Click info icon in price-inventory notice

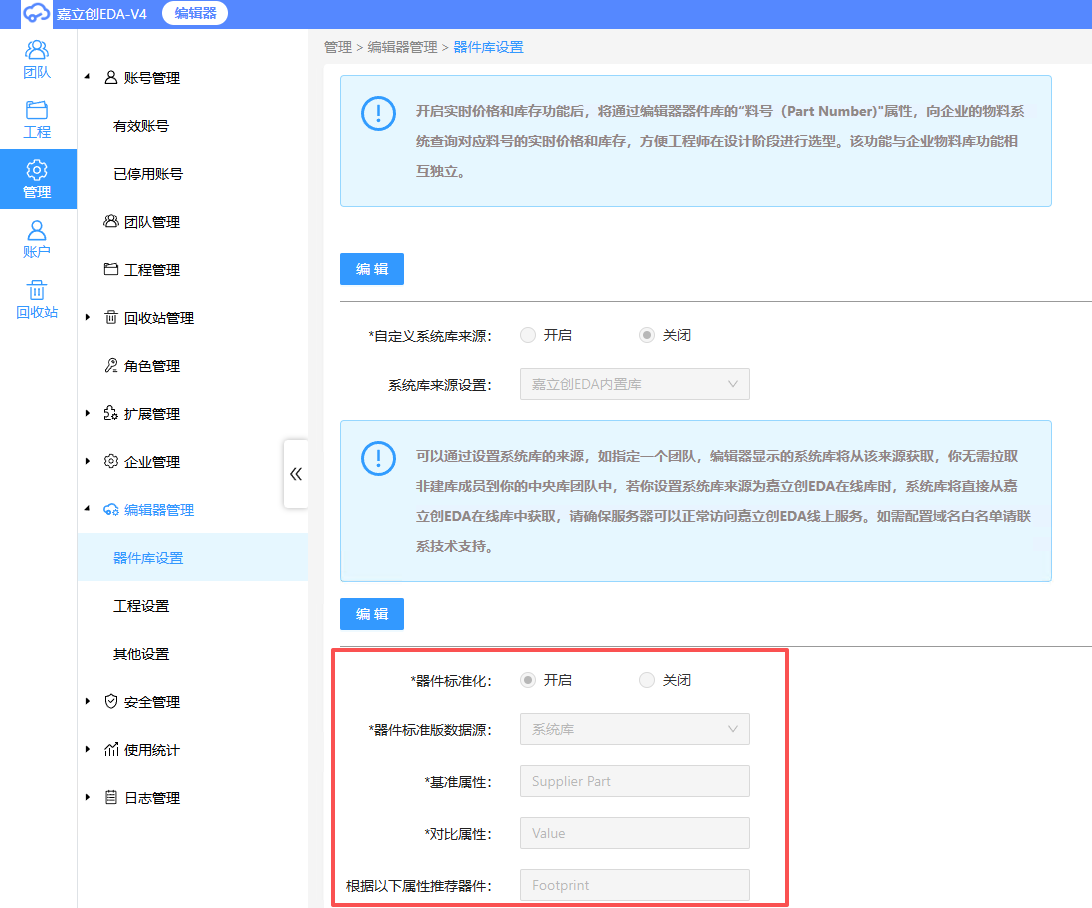378,113
